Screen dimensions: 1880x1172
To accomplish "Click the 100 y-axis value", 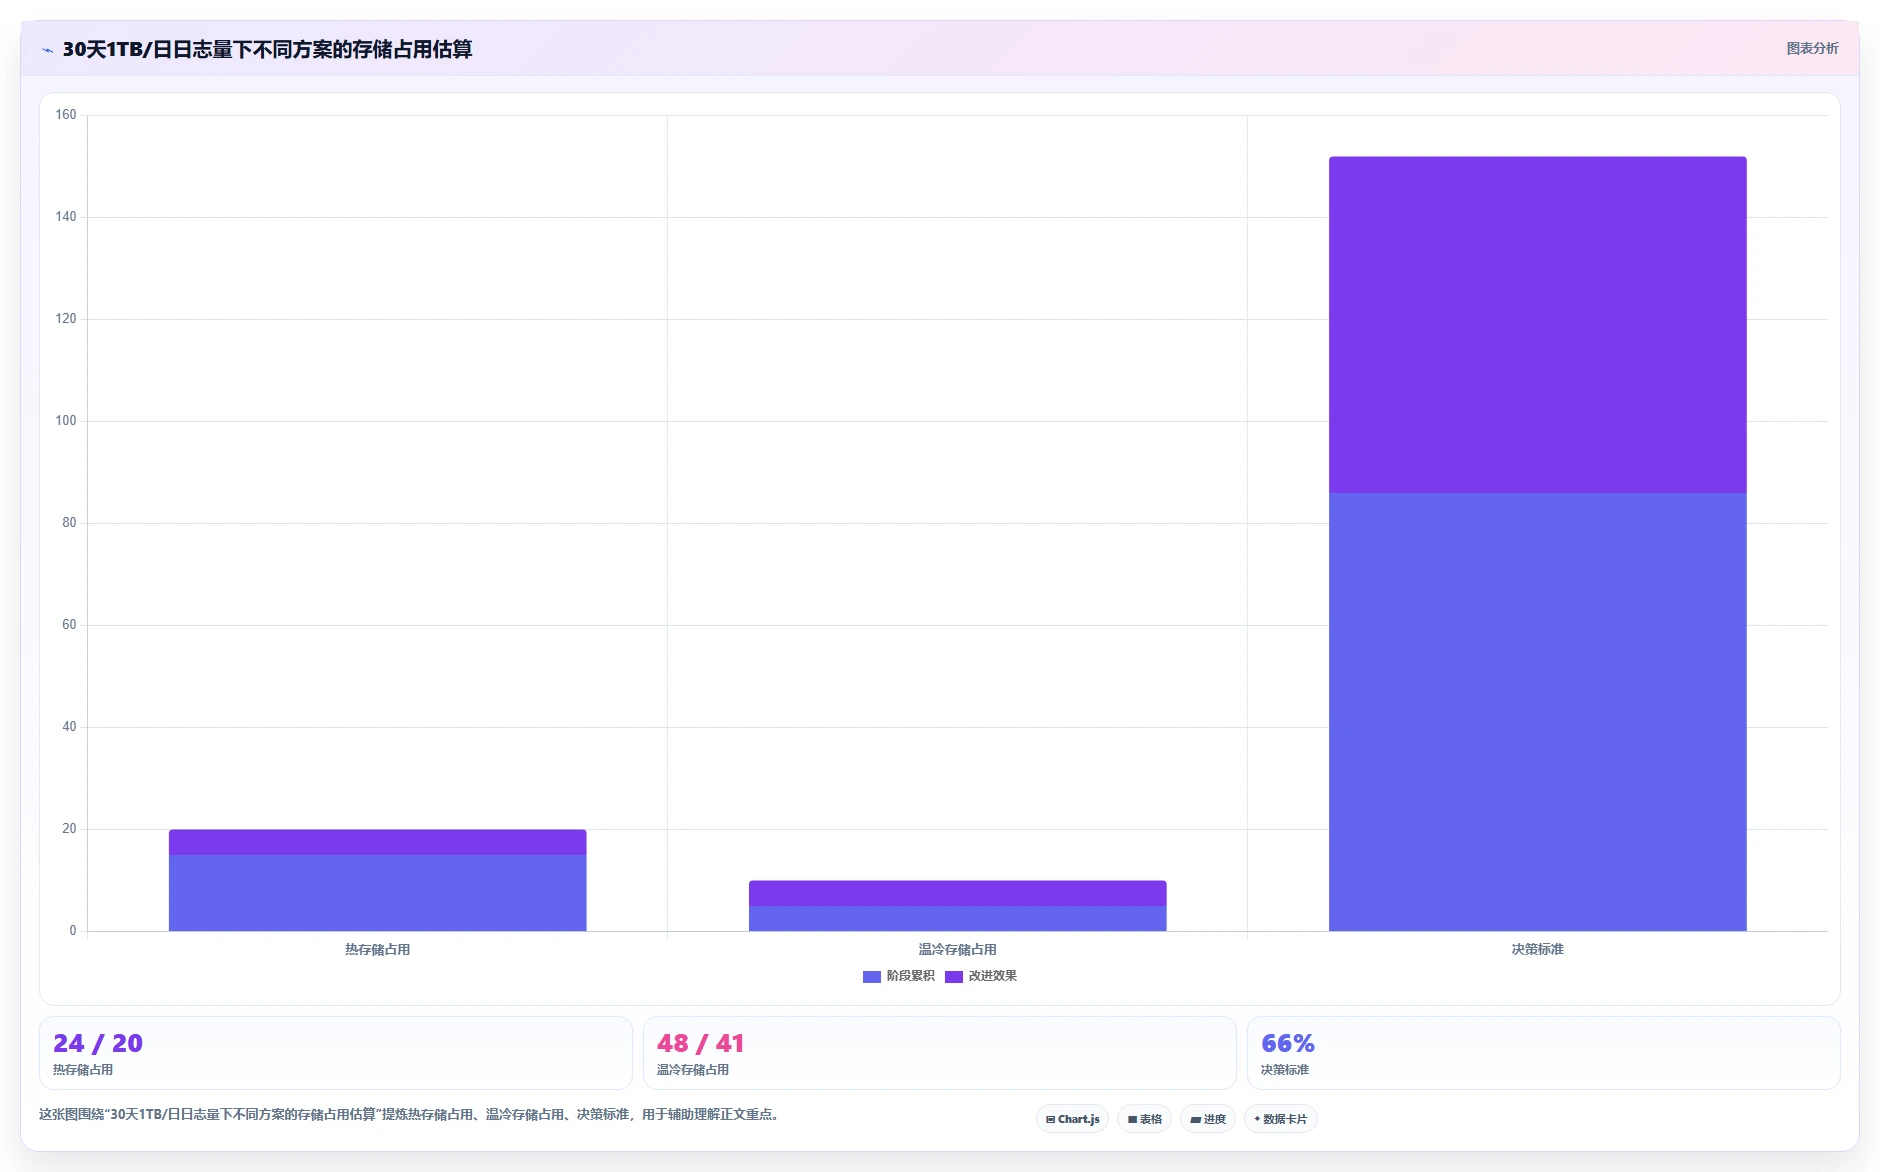I will tap(66, 421).
